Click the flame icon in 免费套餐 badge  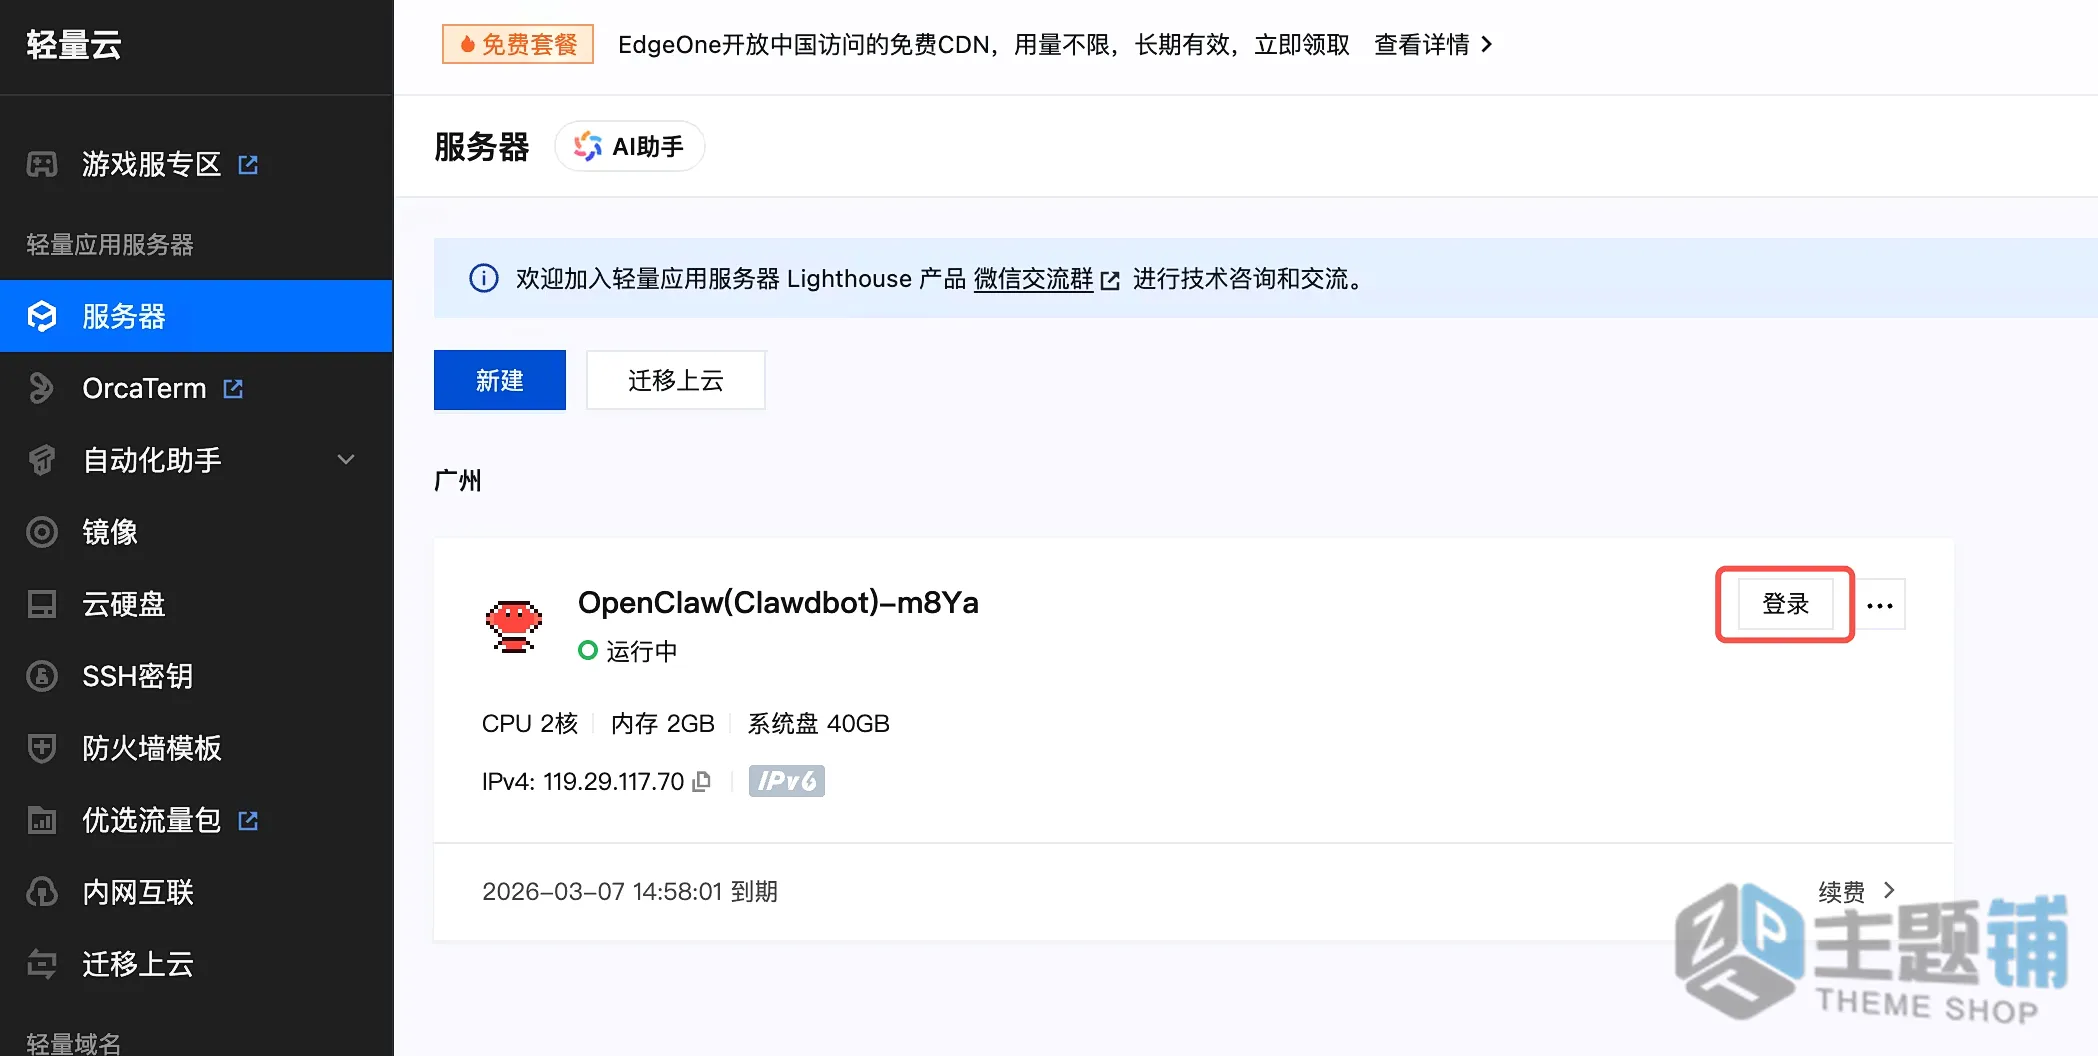[467, 44]
